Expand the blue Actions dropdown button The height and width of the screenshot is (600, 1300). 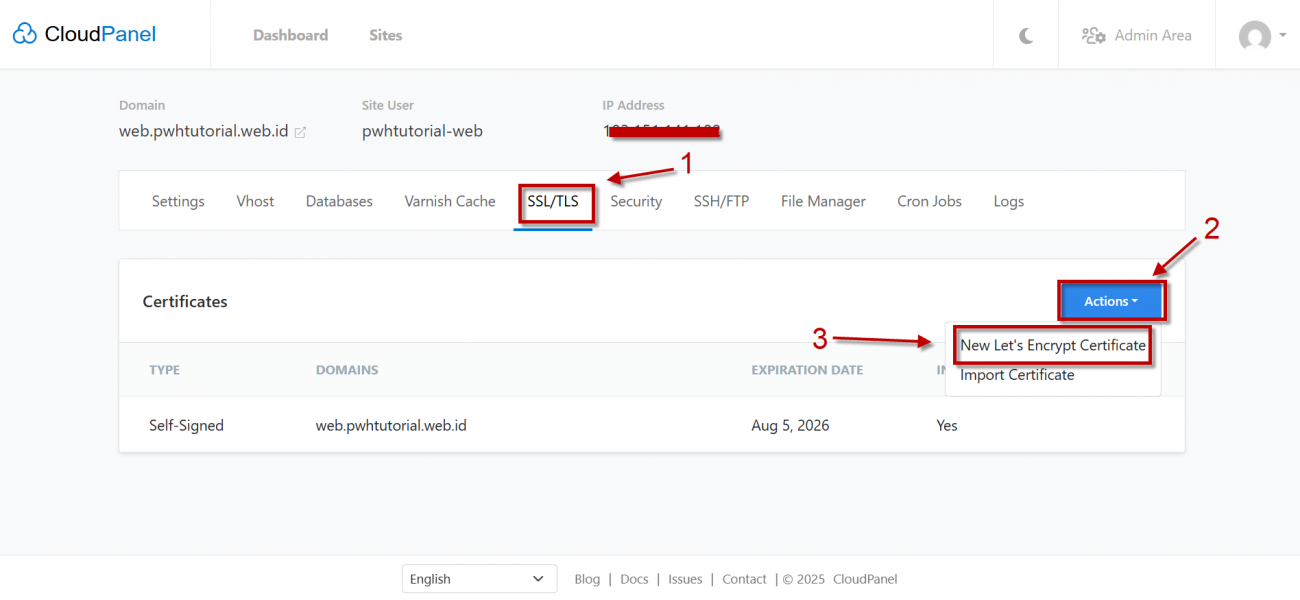tap(1111, 301)
